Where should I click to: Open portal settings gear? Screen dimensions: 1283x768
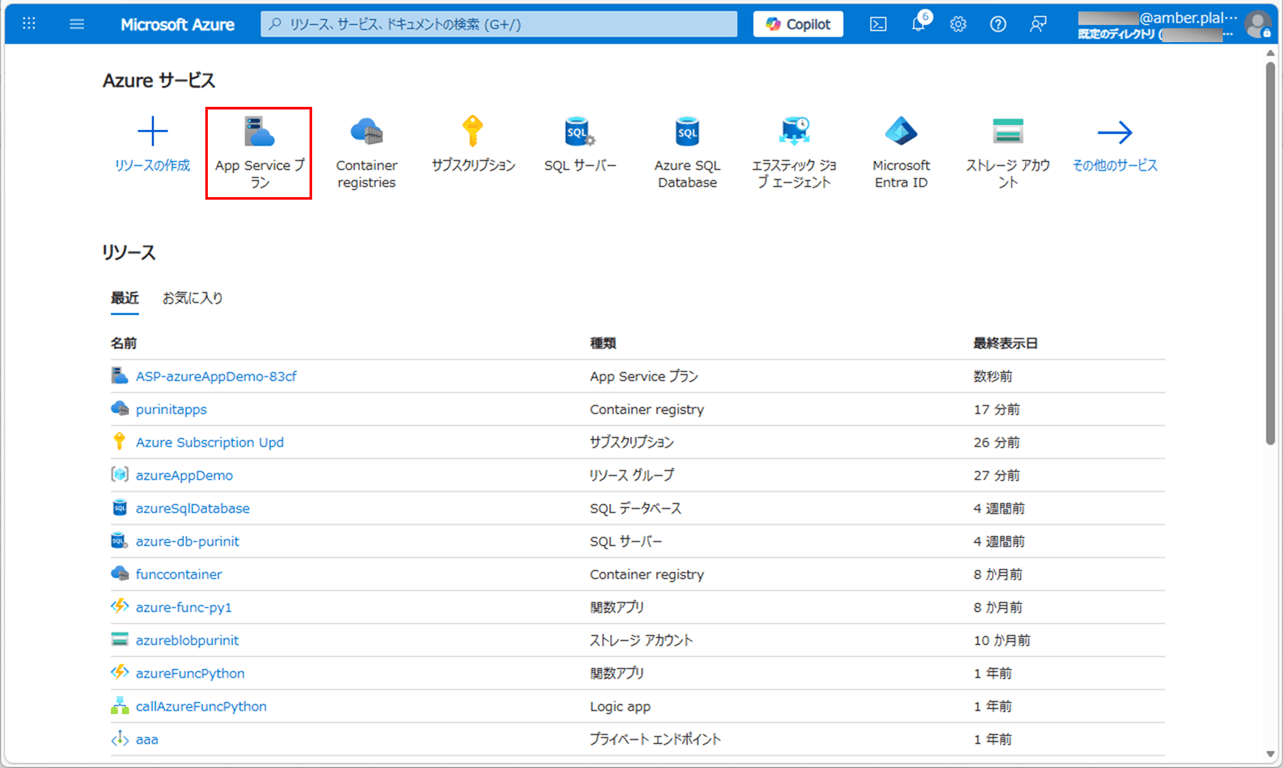click(x=958, y=24)
